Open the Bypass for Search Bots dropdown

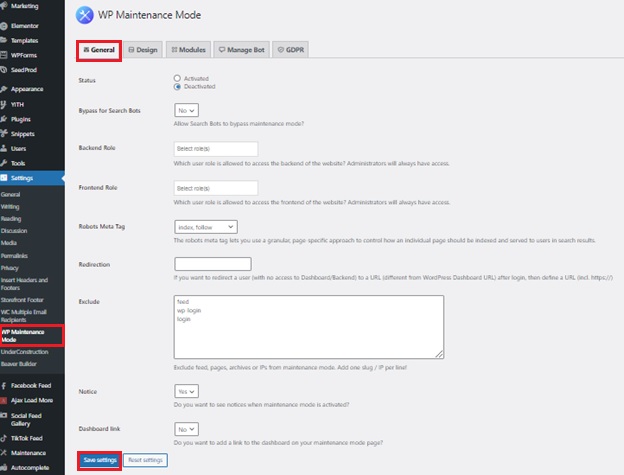pos(186,110)
